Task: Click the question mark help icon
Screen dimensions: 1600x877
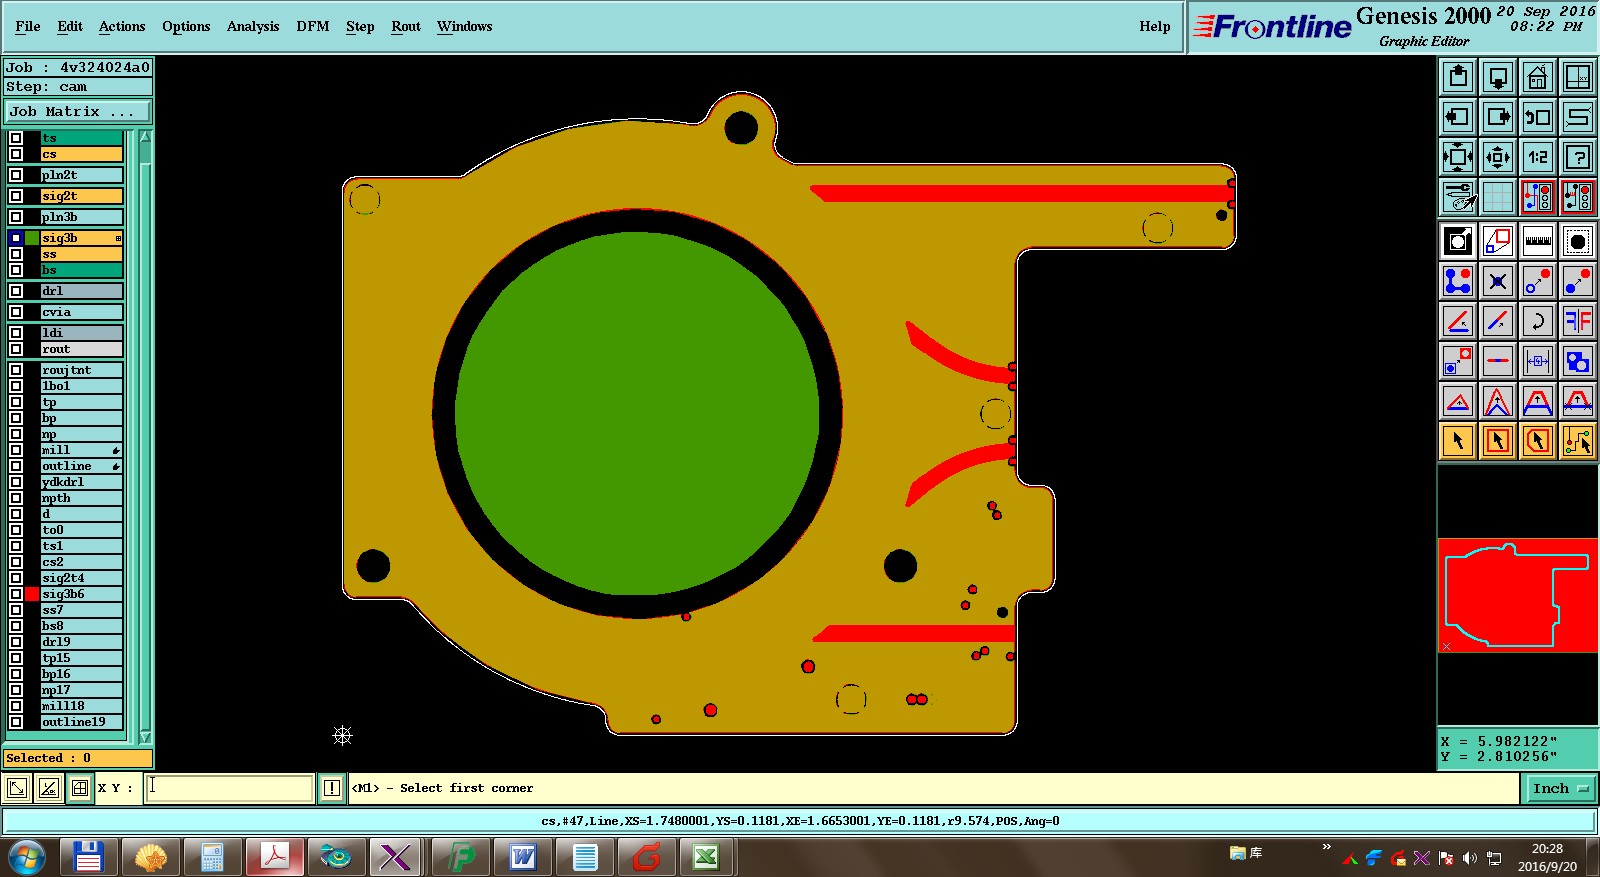Action: [1578, 157]
